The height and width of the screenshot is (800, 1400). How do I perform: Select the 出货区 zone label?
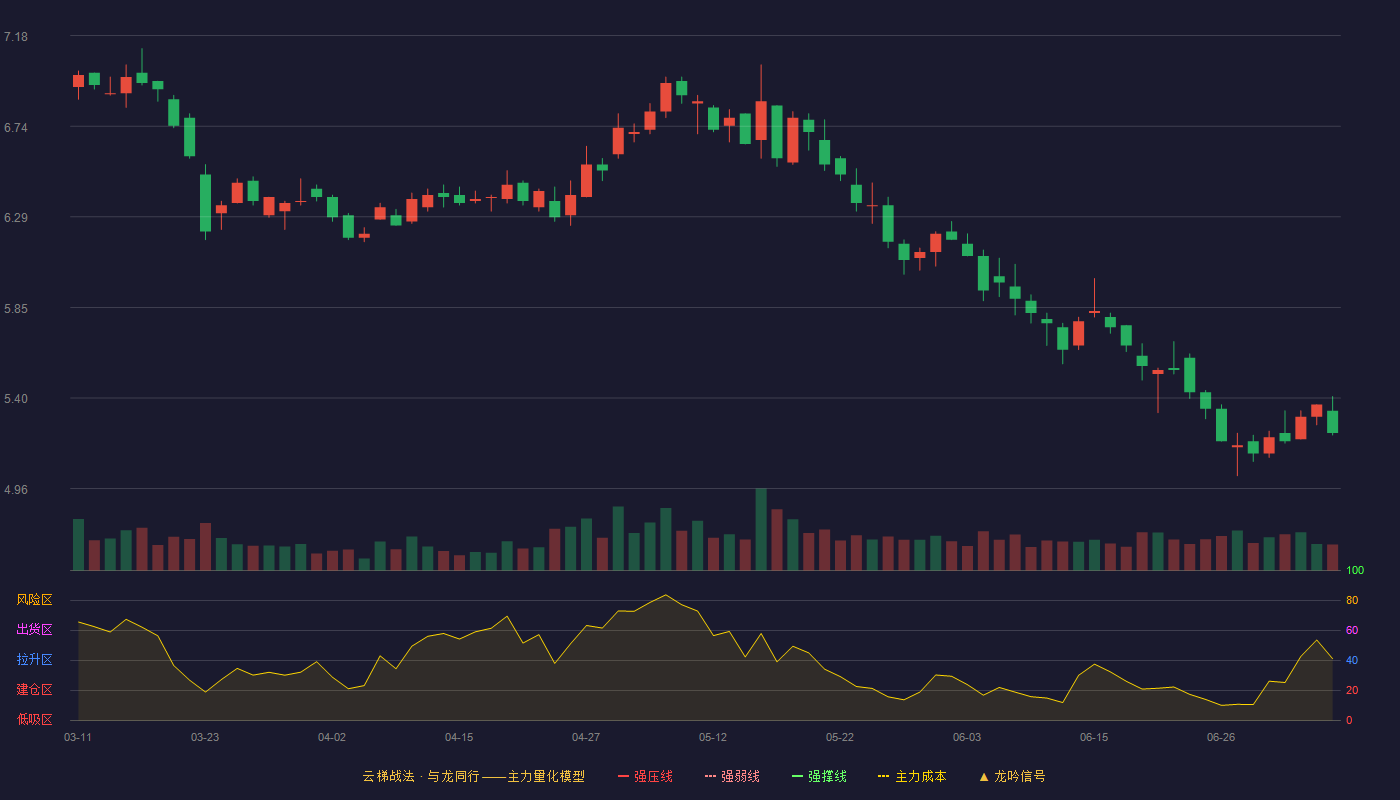tap(34, 630)
